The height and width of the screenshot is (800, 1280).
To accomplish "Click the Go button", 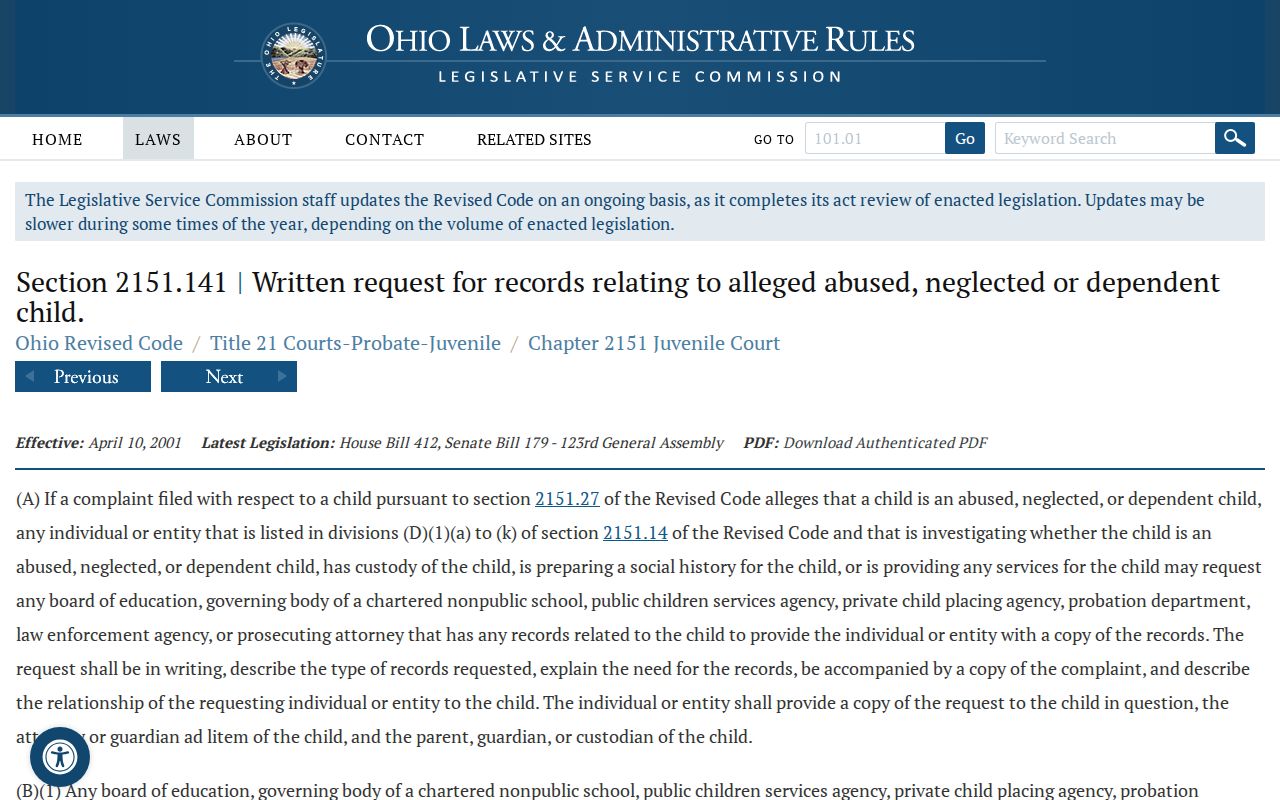I will pos(965,138).
